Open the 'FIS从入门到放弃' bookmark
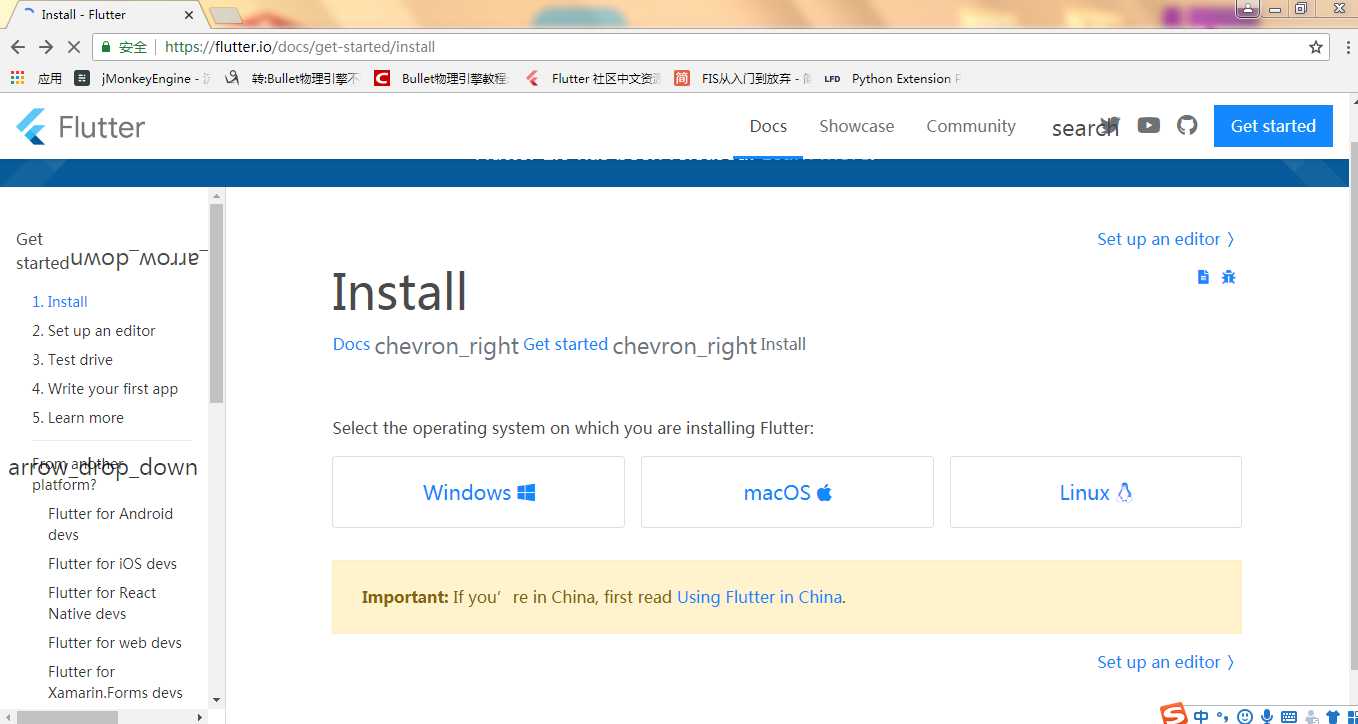1358x724 pixels. (x=742, y=78)
